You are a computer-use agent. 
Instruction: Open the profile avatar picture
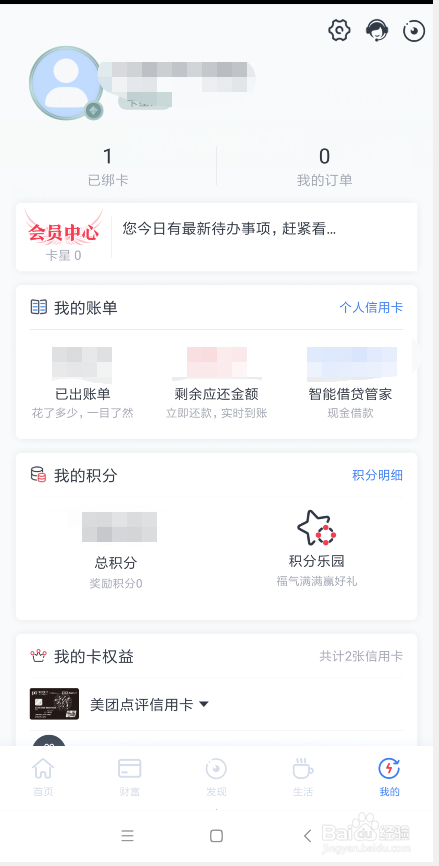[65, 83]
